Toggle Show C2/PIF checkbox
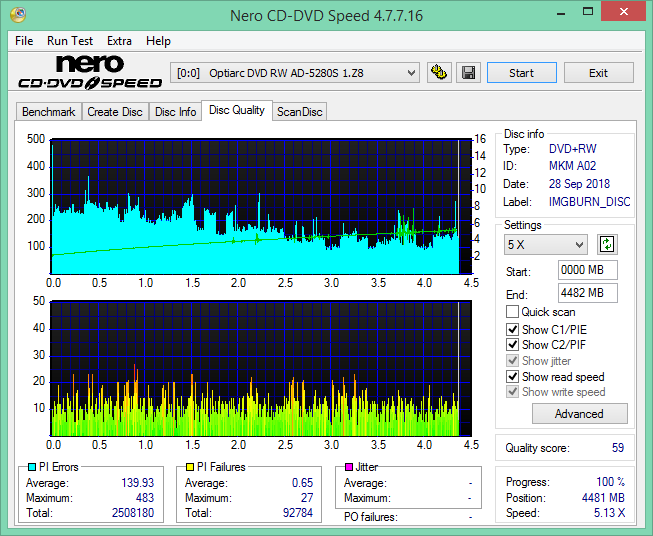Screen dimensions: 653x536 512,345
